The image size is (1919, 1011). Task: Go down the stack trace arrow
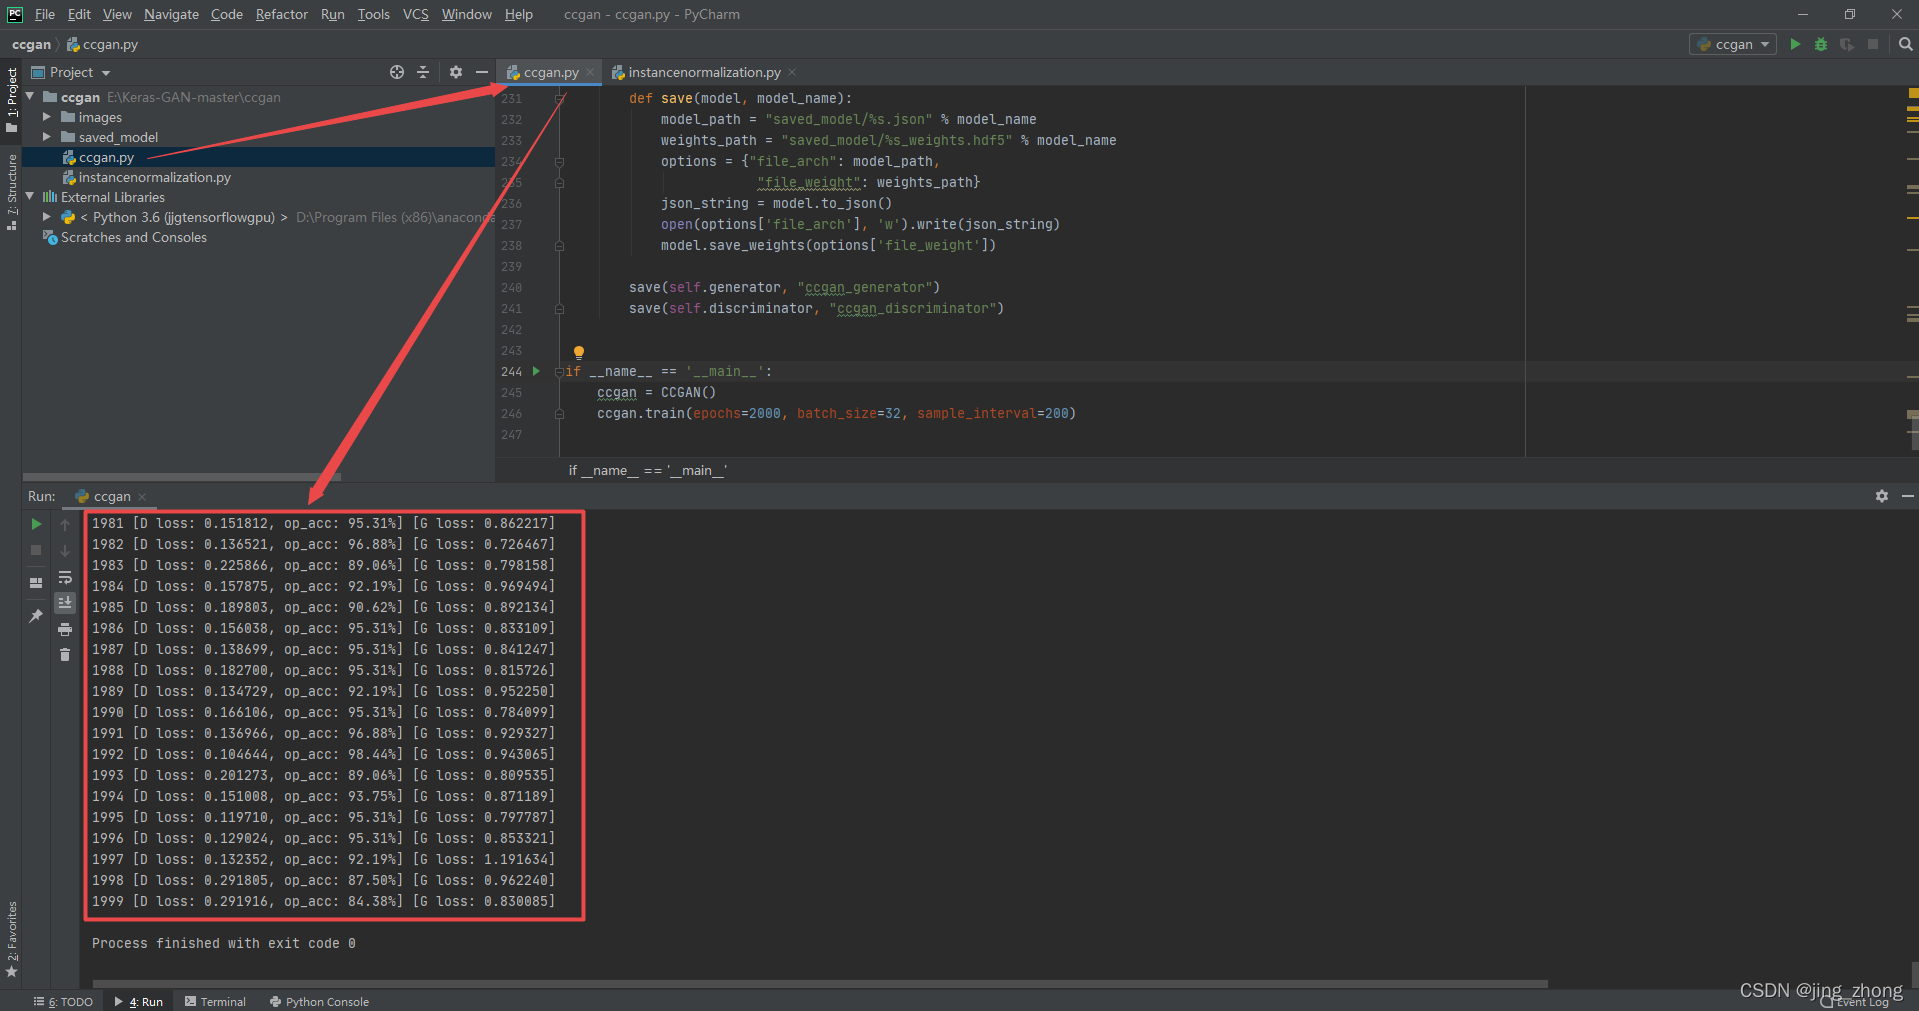65,550
